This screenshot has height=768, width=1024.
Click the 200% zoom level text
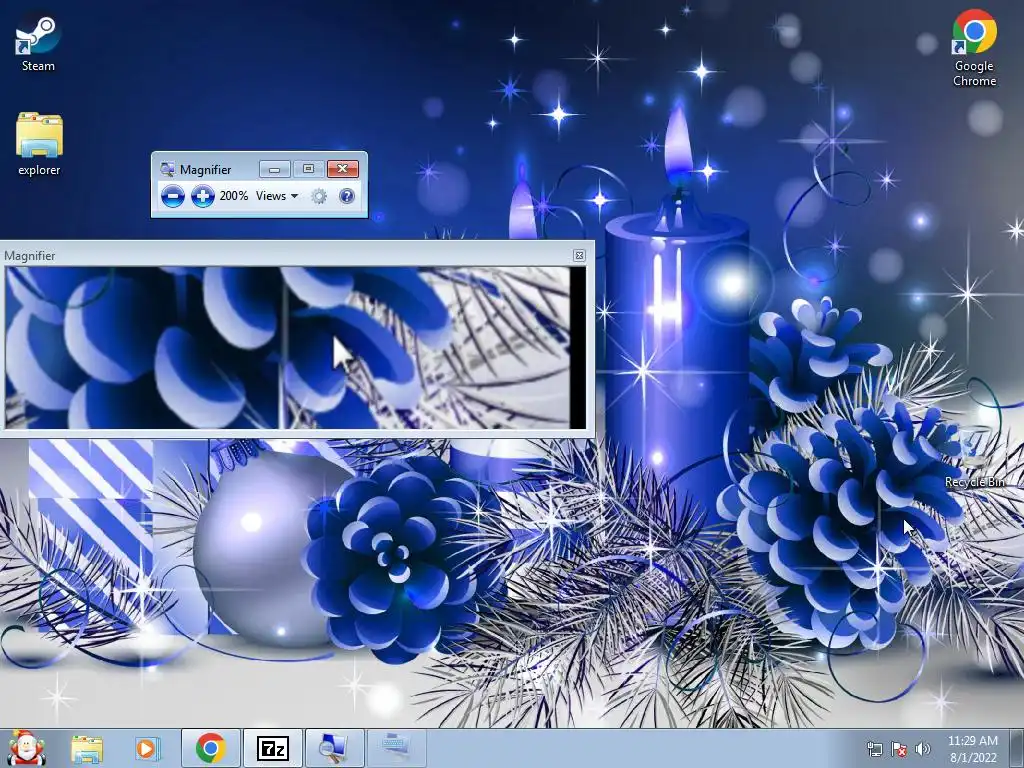[233, 196]
